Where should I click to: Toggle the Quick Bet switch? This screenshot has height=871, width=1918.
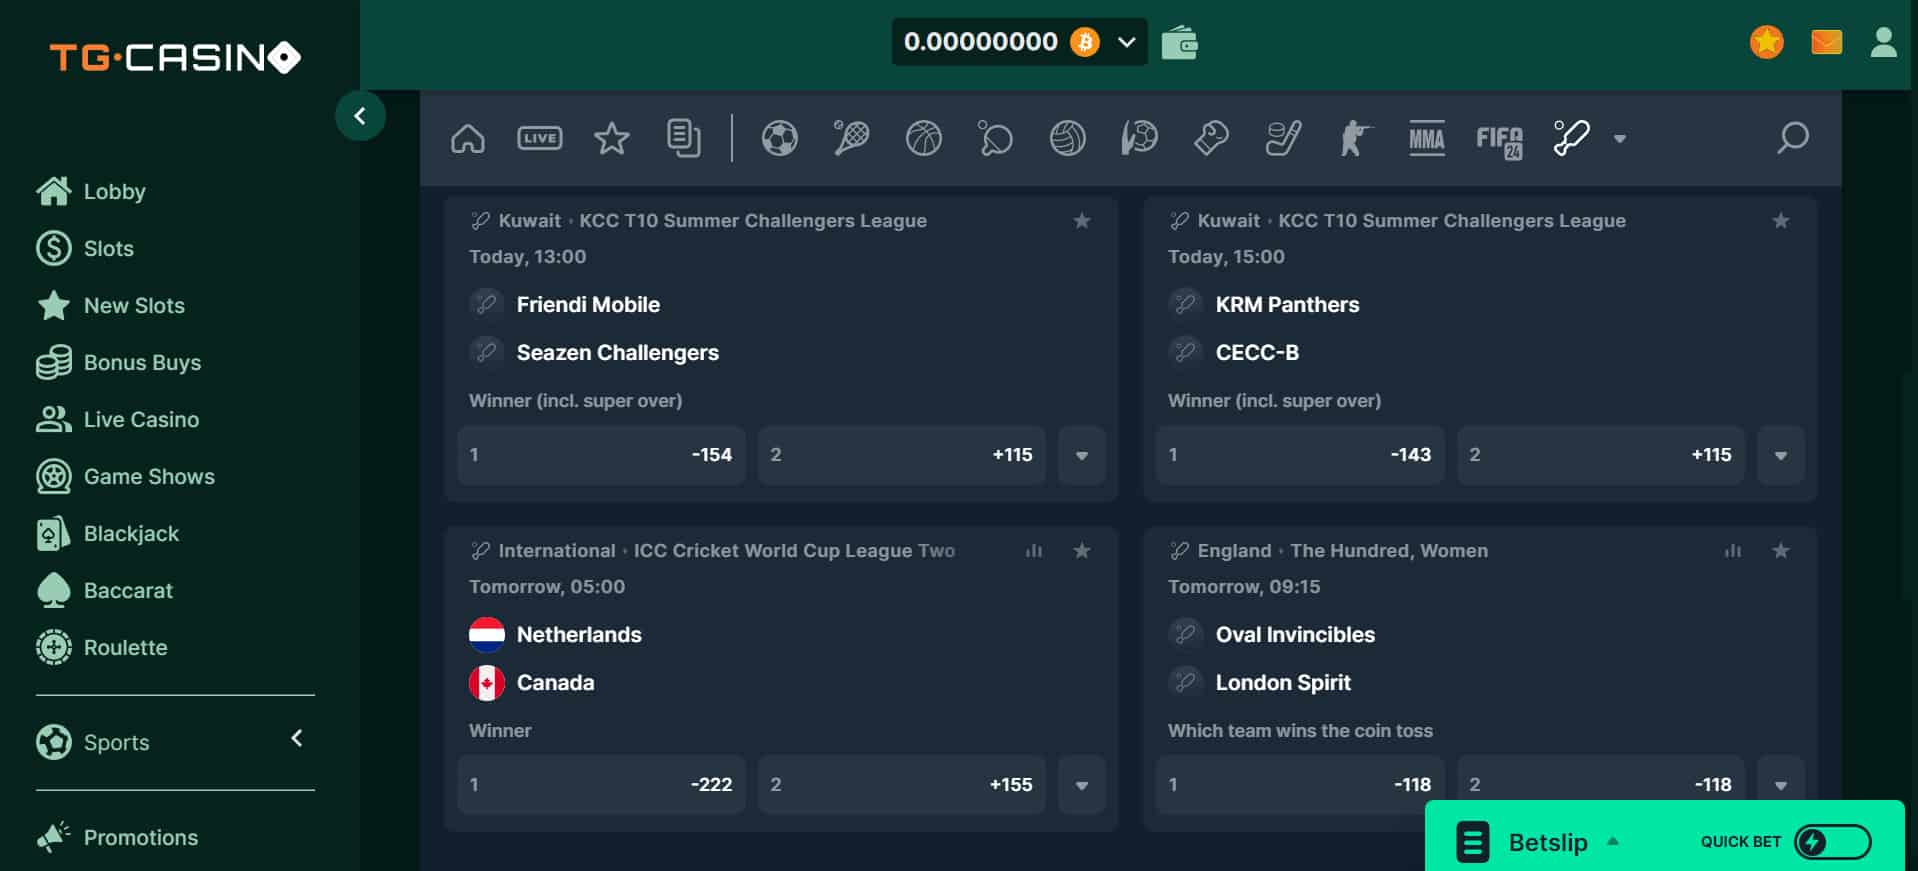click(1833, 842)
